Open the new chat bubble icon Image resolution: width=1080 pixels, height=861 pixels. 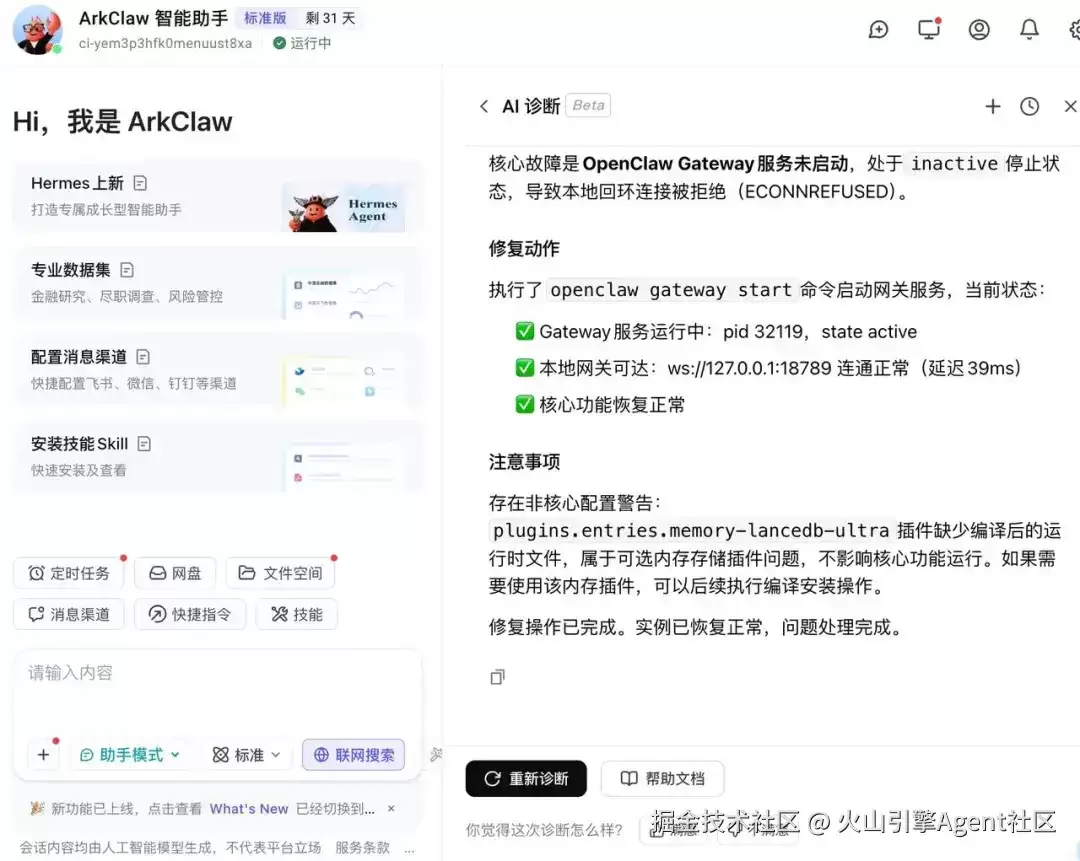coord(878,30)
